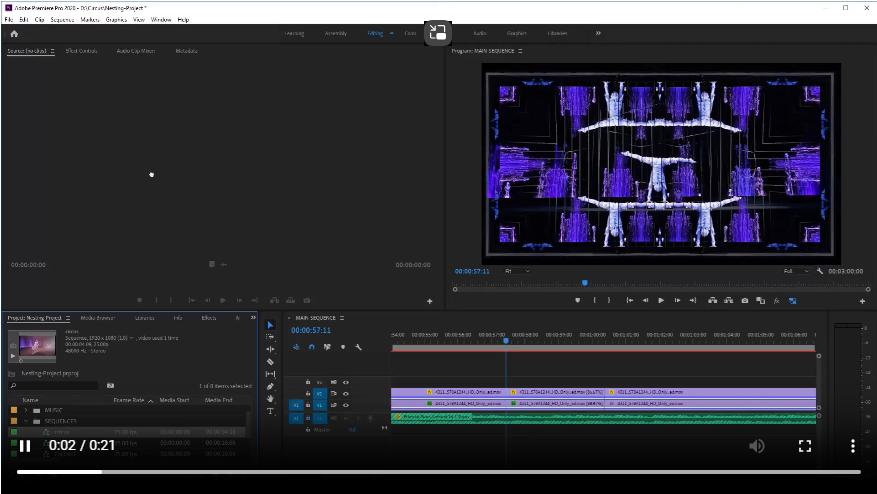Switch to Effect Controls tab
877x494 pixels.
click(81, 51)
